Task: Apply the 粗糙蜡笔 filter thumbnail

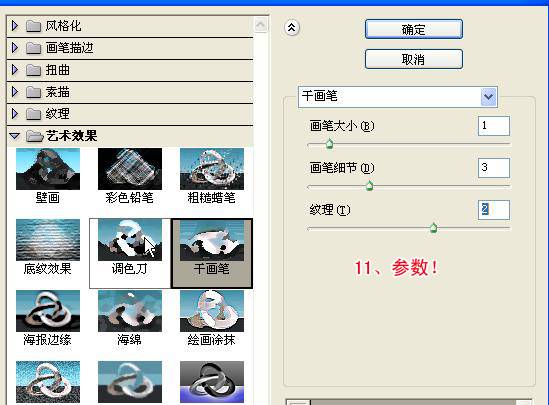Action: 212,169
